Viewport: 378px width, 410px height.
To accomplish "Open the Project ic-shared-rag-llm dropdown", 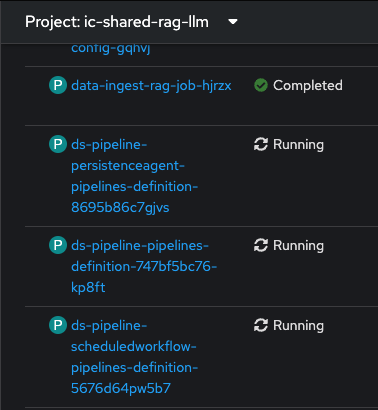I will point(131,22).
